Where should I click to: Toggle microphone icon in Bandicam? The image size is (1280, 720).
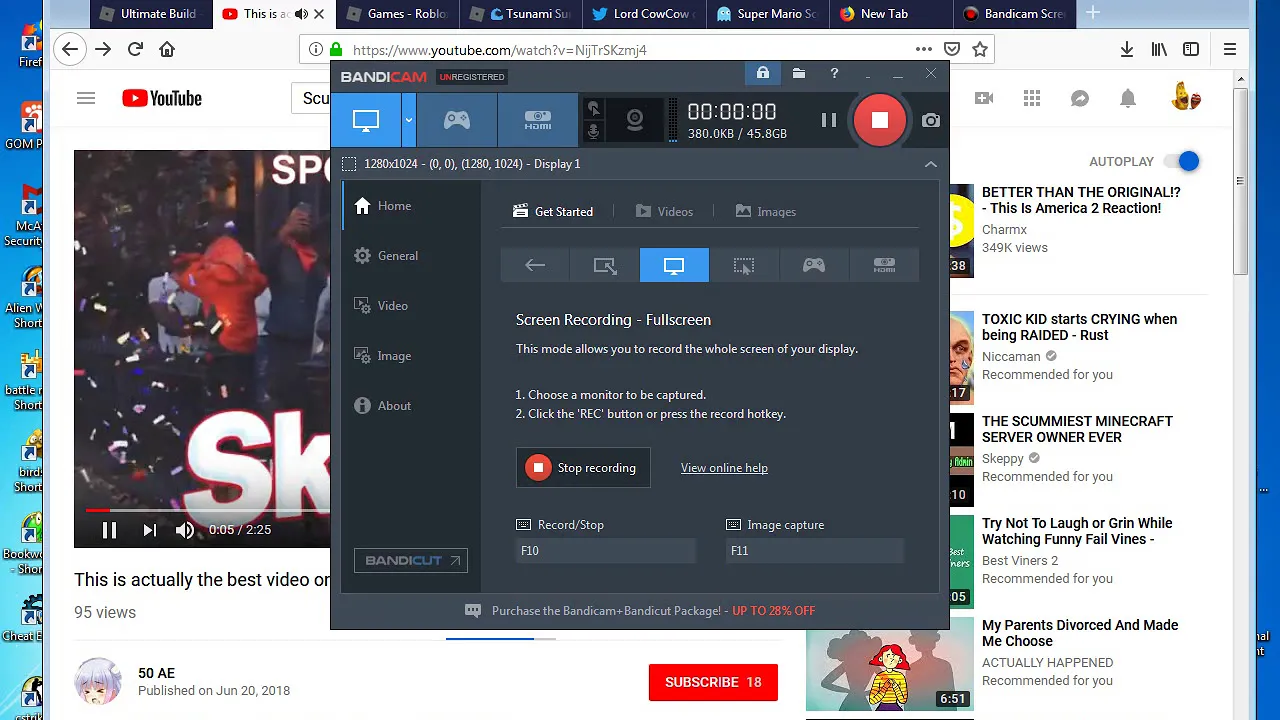pyautogui.click(x=594, y=131)
